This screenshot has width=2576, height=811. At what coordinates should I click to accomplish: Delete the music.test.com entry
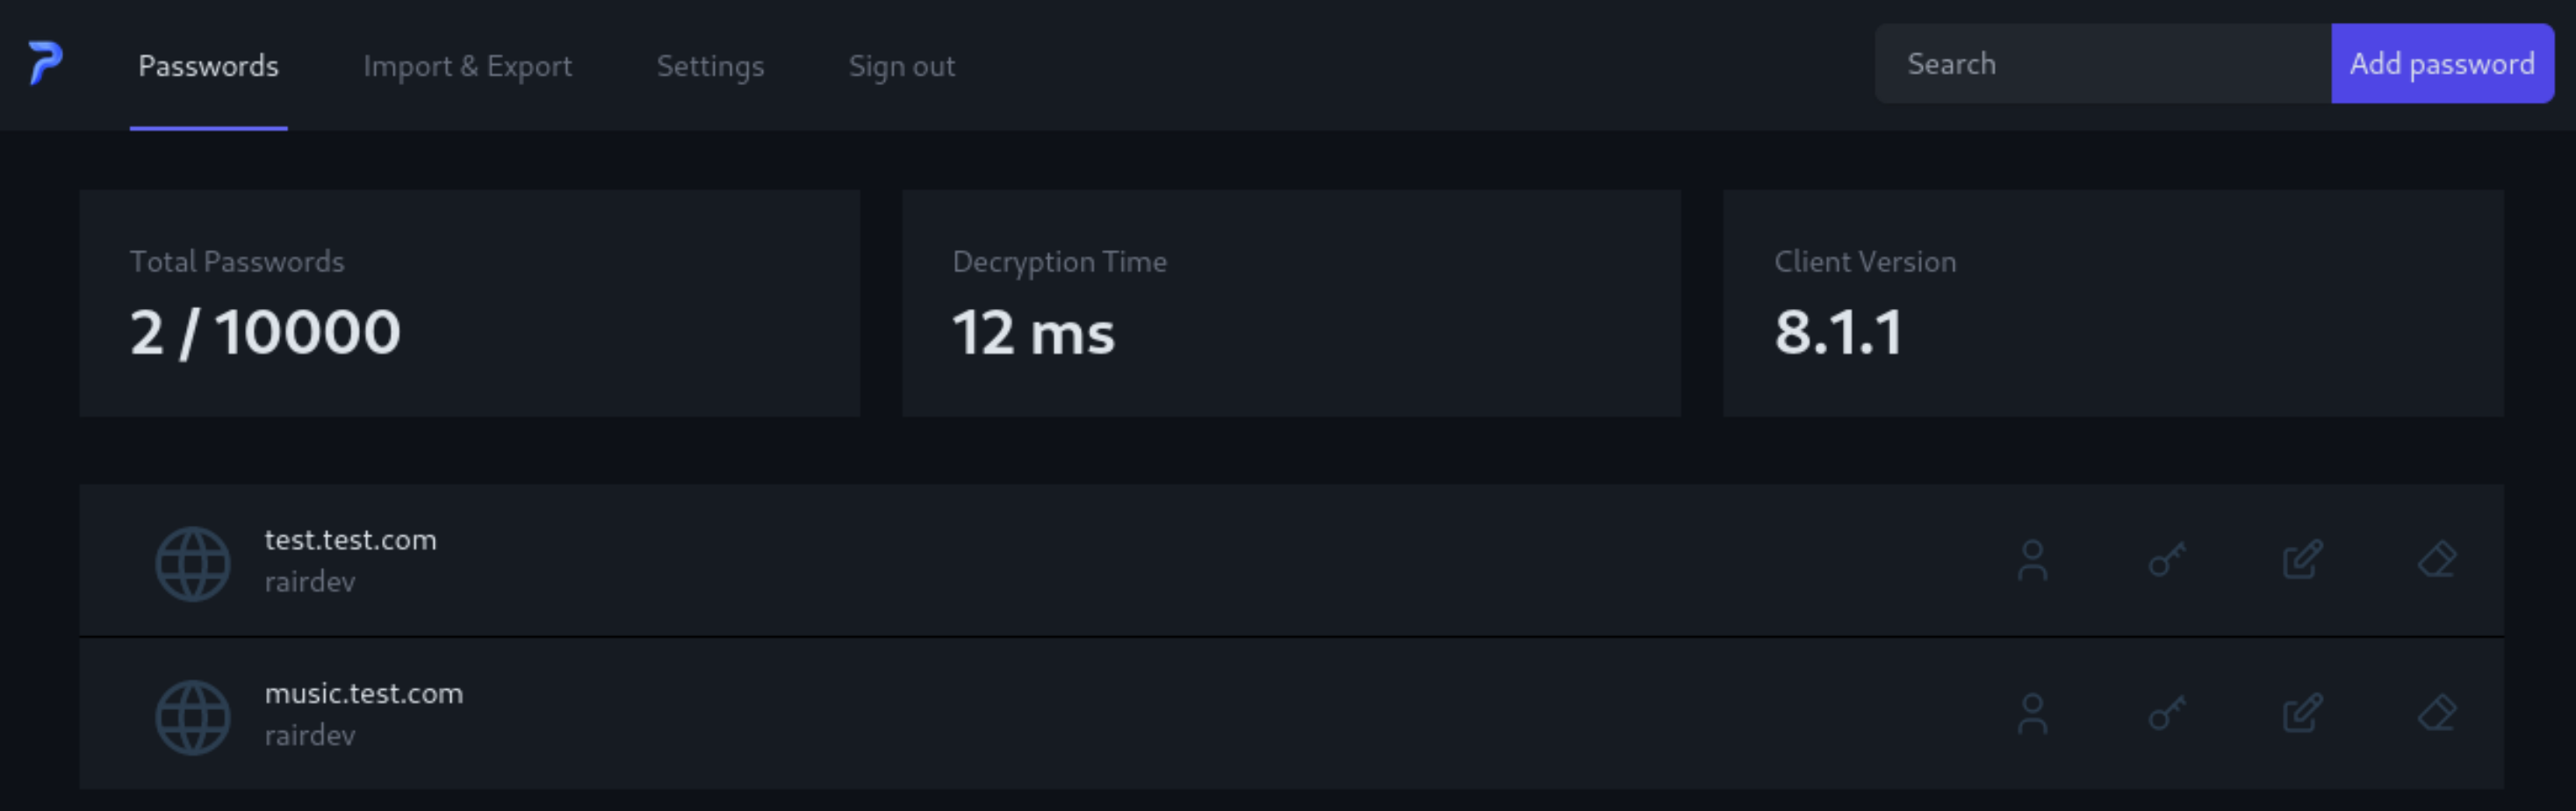click(2437, 715)
